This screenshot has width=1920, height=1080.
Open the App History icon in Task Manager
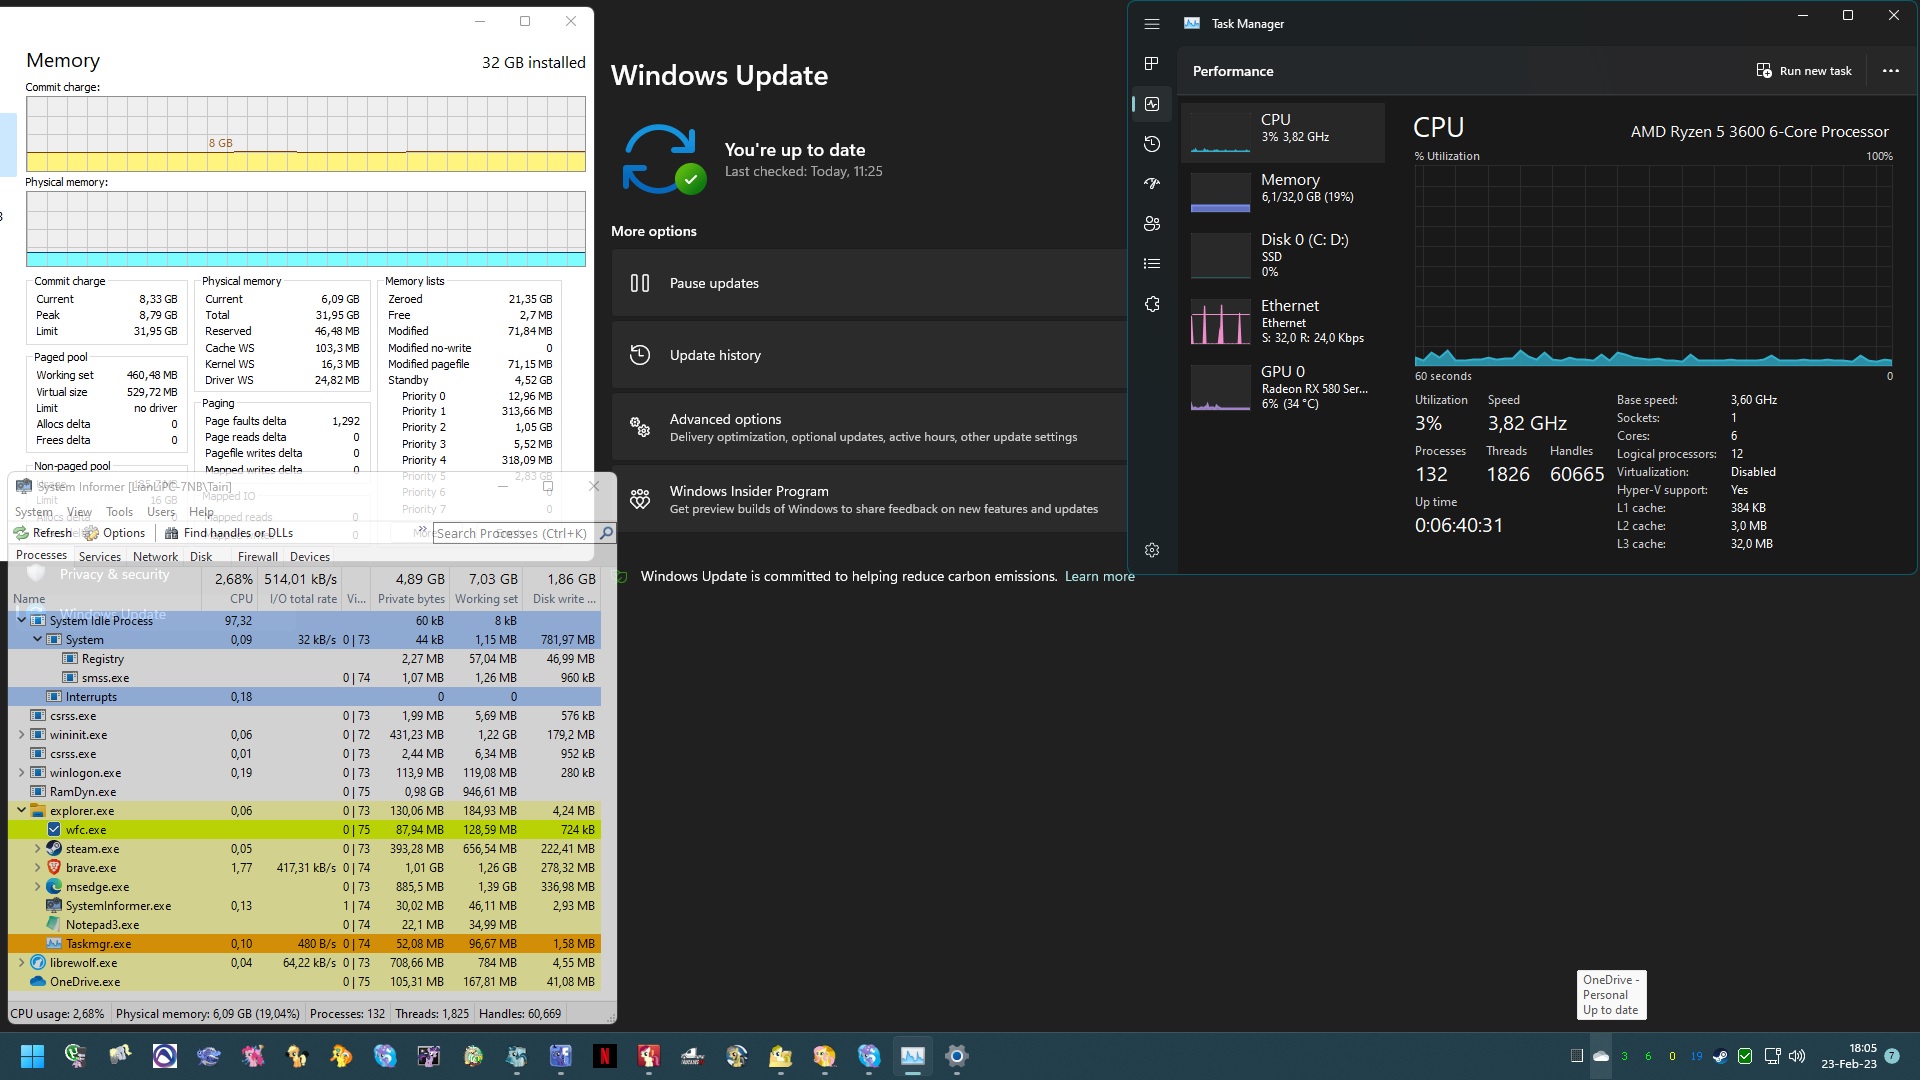pyautogui.click(x=1151, y=144)
